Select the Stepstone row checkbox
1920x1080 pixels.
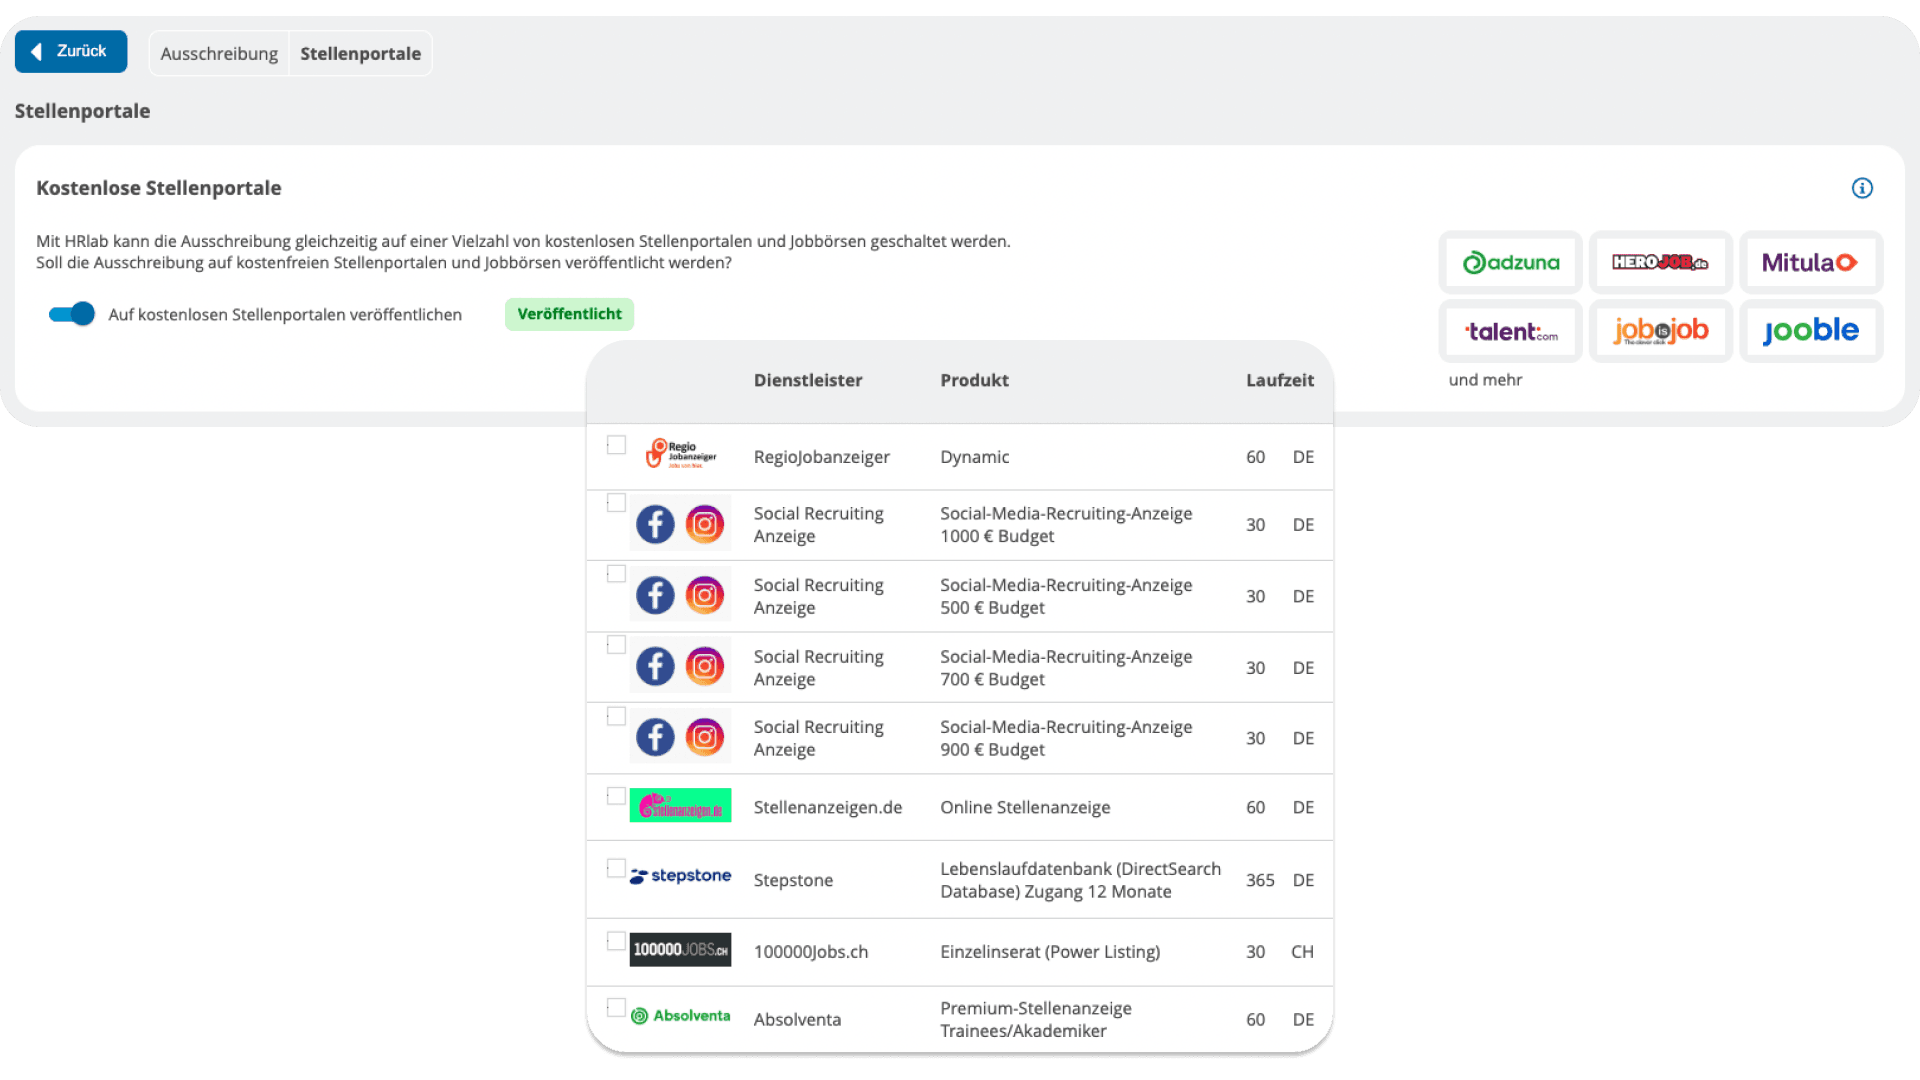click(616, 868)
